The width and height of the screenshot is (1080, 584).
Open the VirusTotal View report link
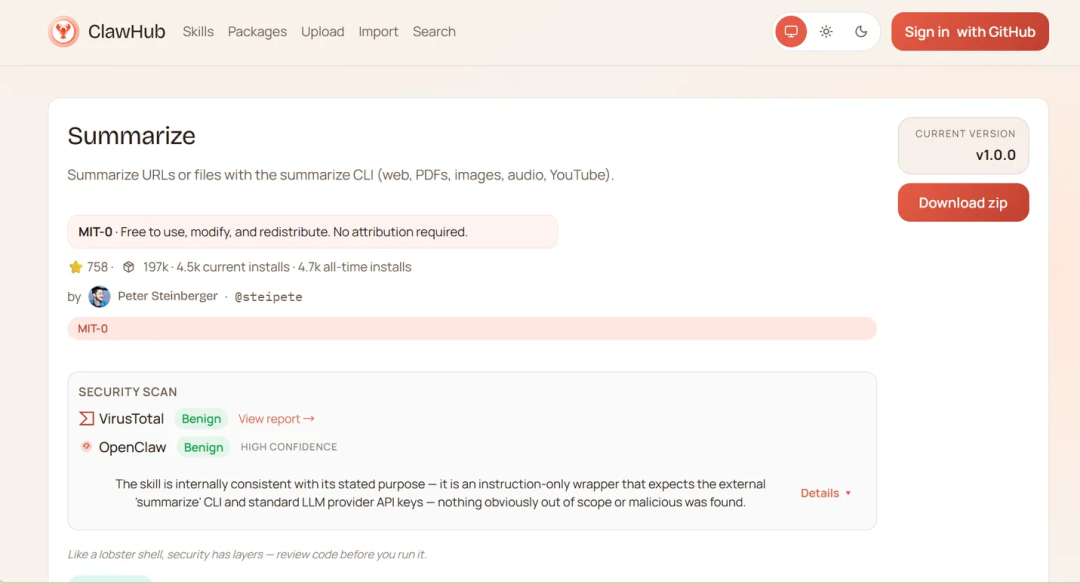[x=276, y=419]
